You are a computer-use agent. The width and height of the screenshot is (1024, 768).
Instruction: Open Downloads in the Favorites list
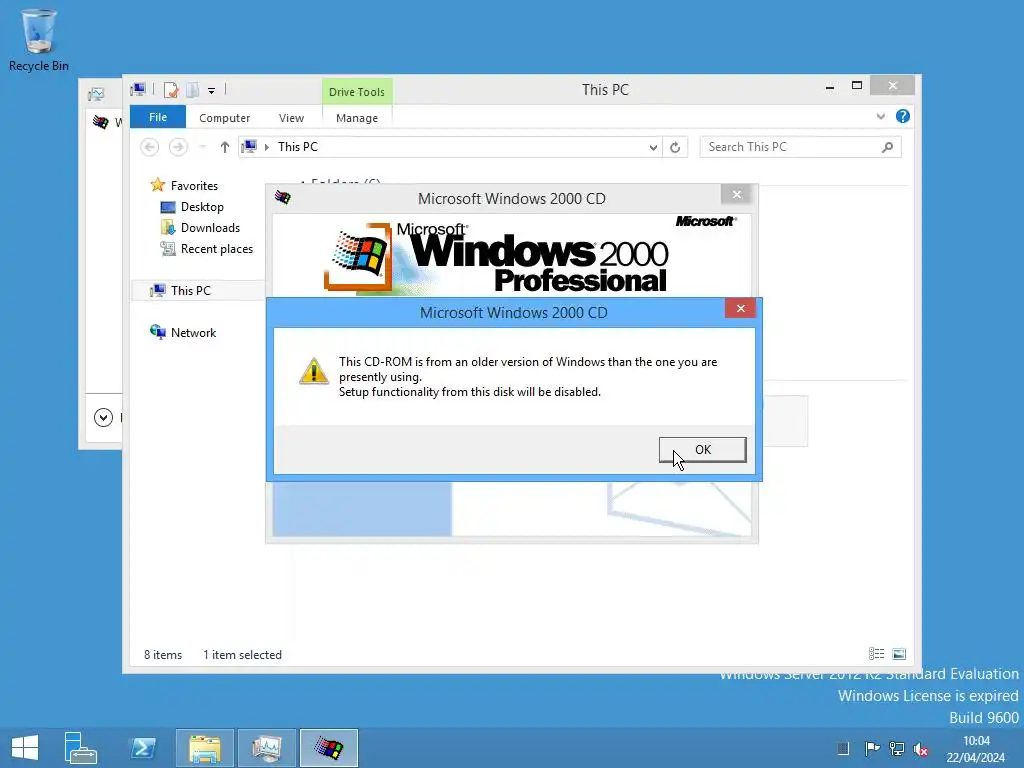(210, 228)
